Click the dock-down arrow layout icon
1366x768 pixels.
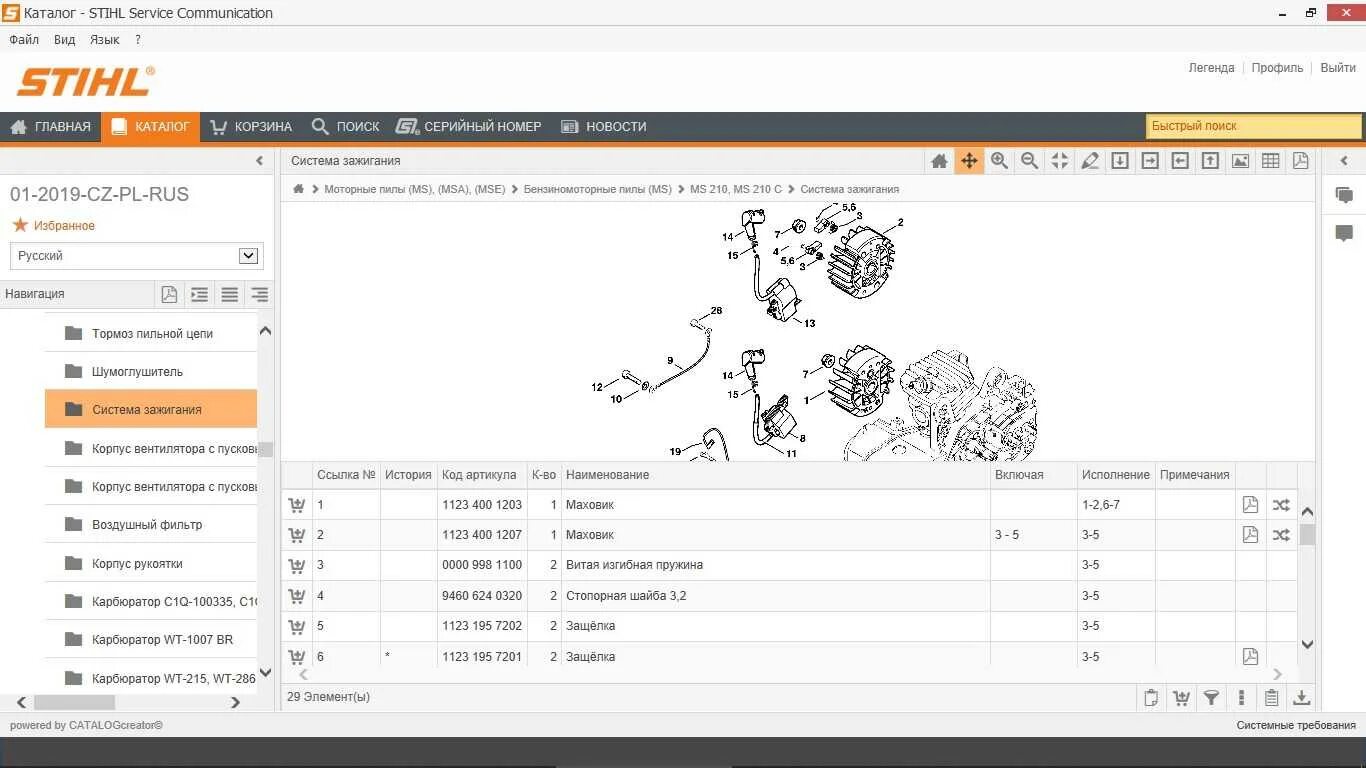(x=1120, y=161)
